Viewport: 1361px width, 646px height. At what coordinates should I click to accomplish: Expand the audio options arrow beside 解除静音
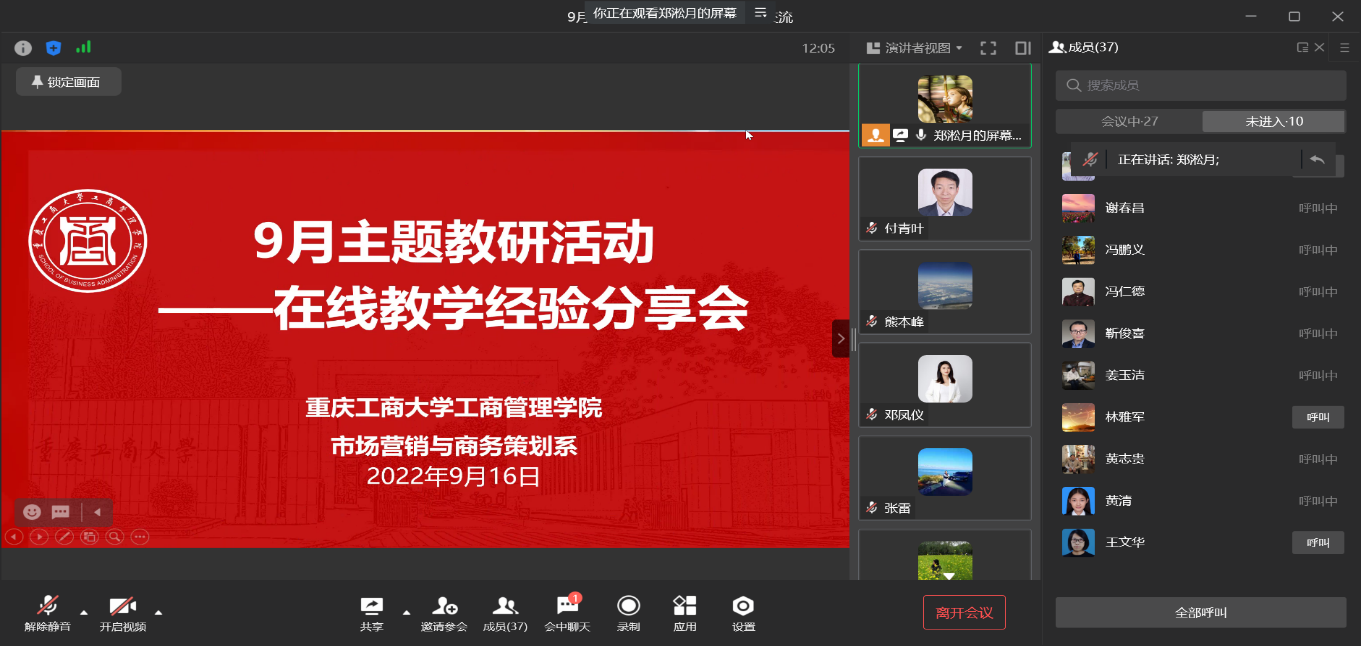[84, 612]
